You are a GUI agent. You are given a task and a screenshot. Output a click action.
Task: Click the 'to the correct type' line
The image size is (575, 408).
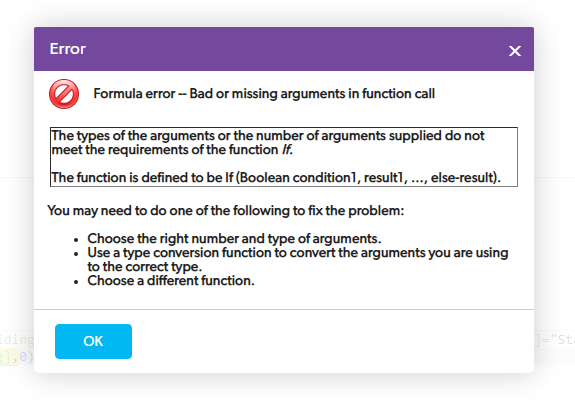[x=144, y=267]
